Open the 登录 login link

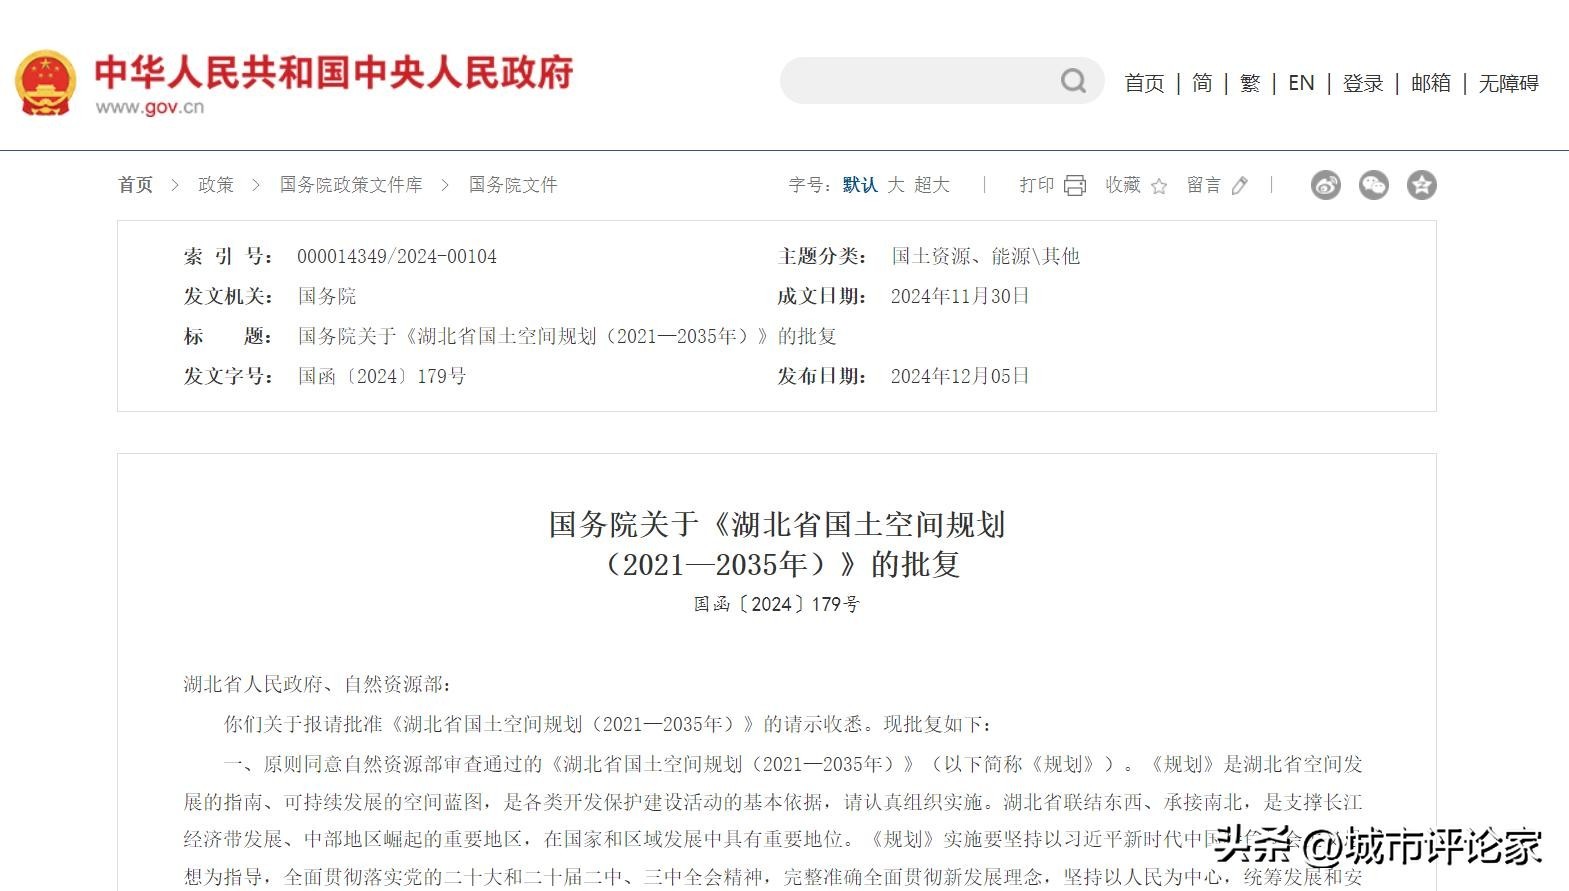1363,83
